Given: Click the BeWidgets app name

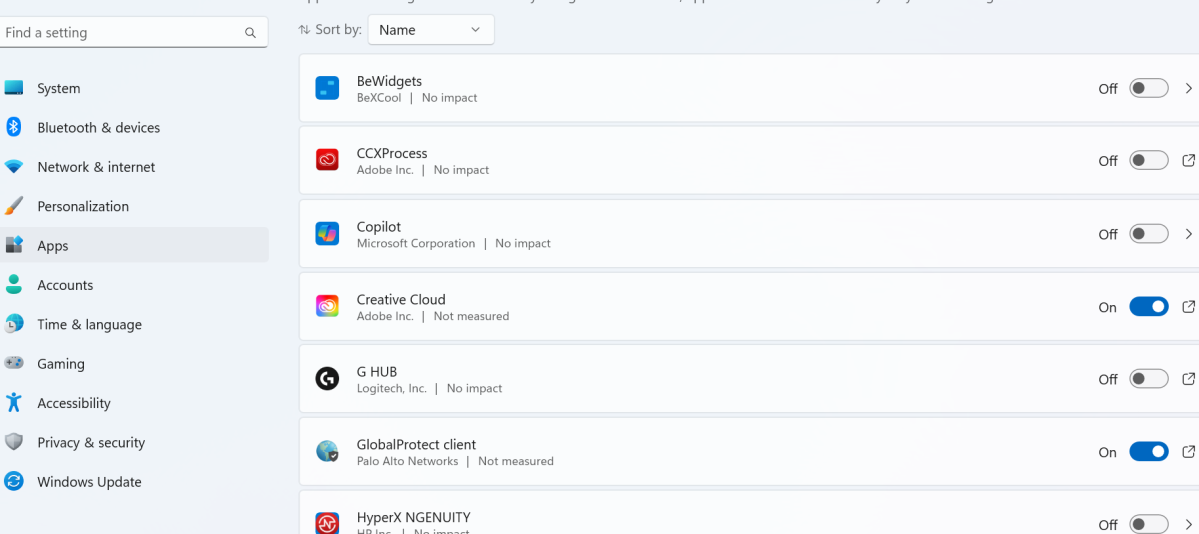Looking at the screenshot, I should (389, 81).
